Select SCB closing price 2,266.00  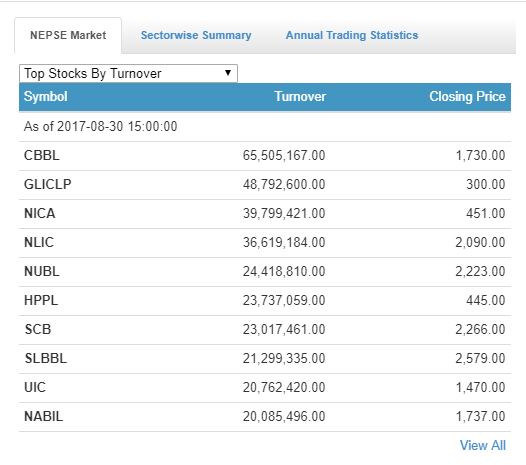tap(480, 329)
